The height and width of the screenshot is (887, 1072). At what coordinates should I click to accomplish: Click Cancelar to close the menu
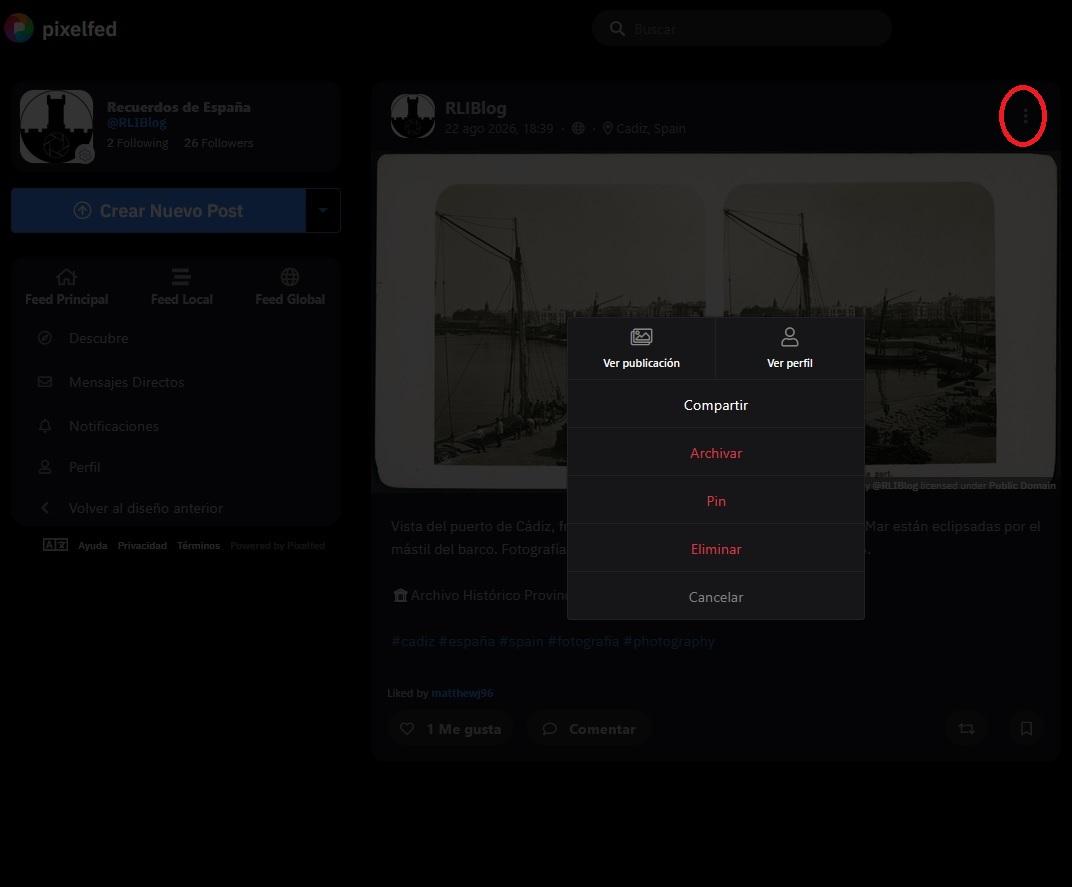716,596
